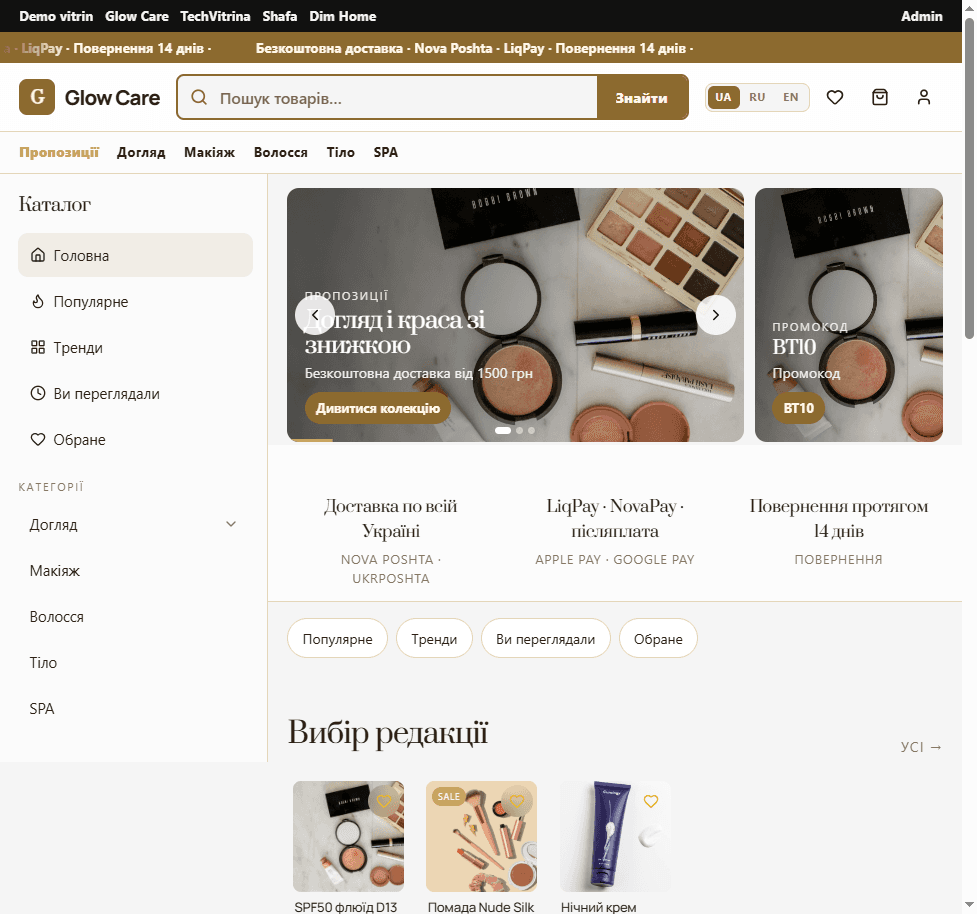
Task: Click the magnifier icon in search box
Action: pos(199,97)
